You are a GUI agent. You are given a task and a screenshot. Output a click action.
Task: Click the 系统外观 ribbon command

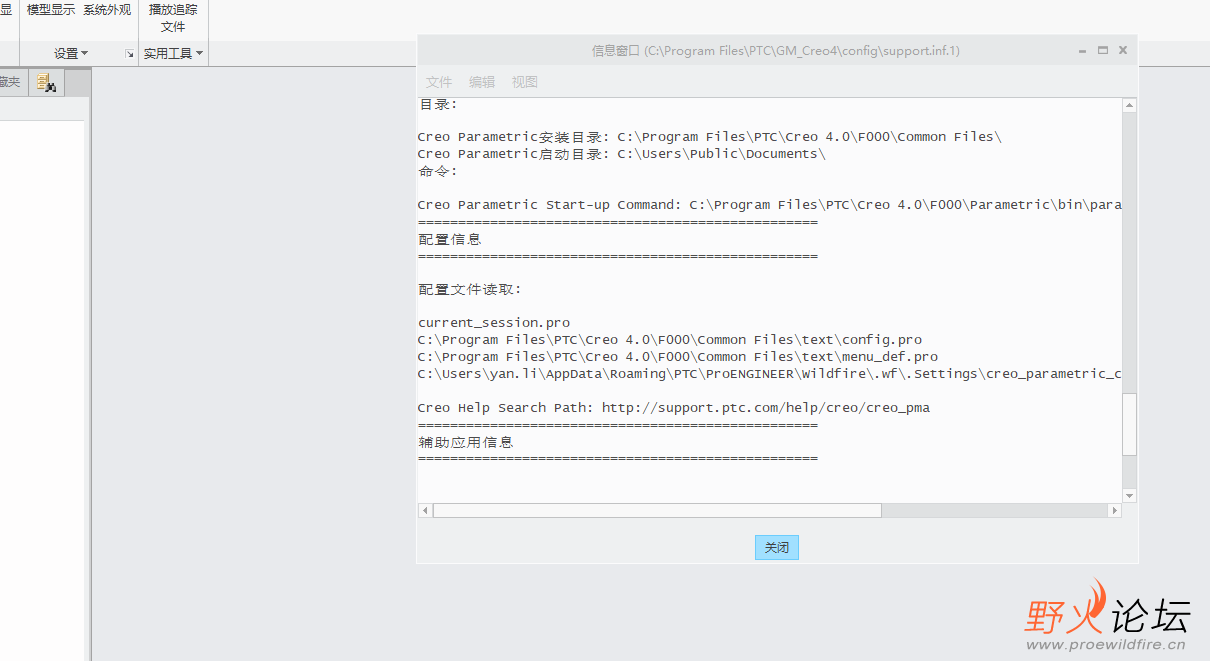(107, 10)
